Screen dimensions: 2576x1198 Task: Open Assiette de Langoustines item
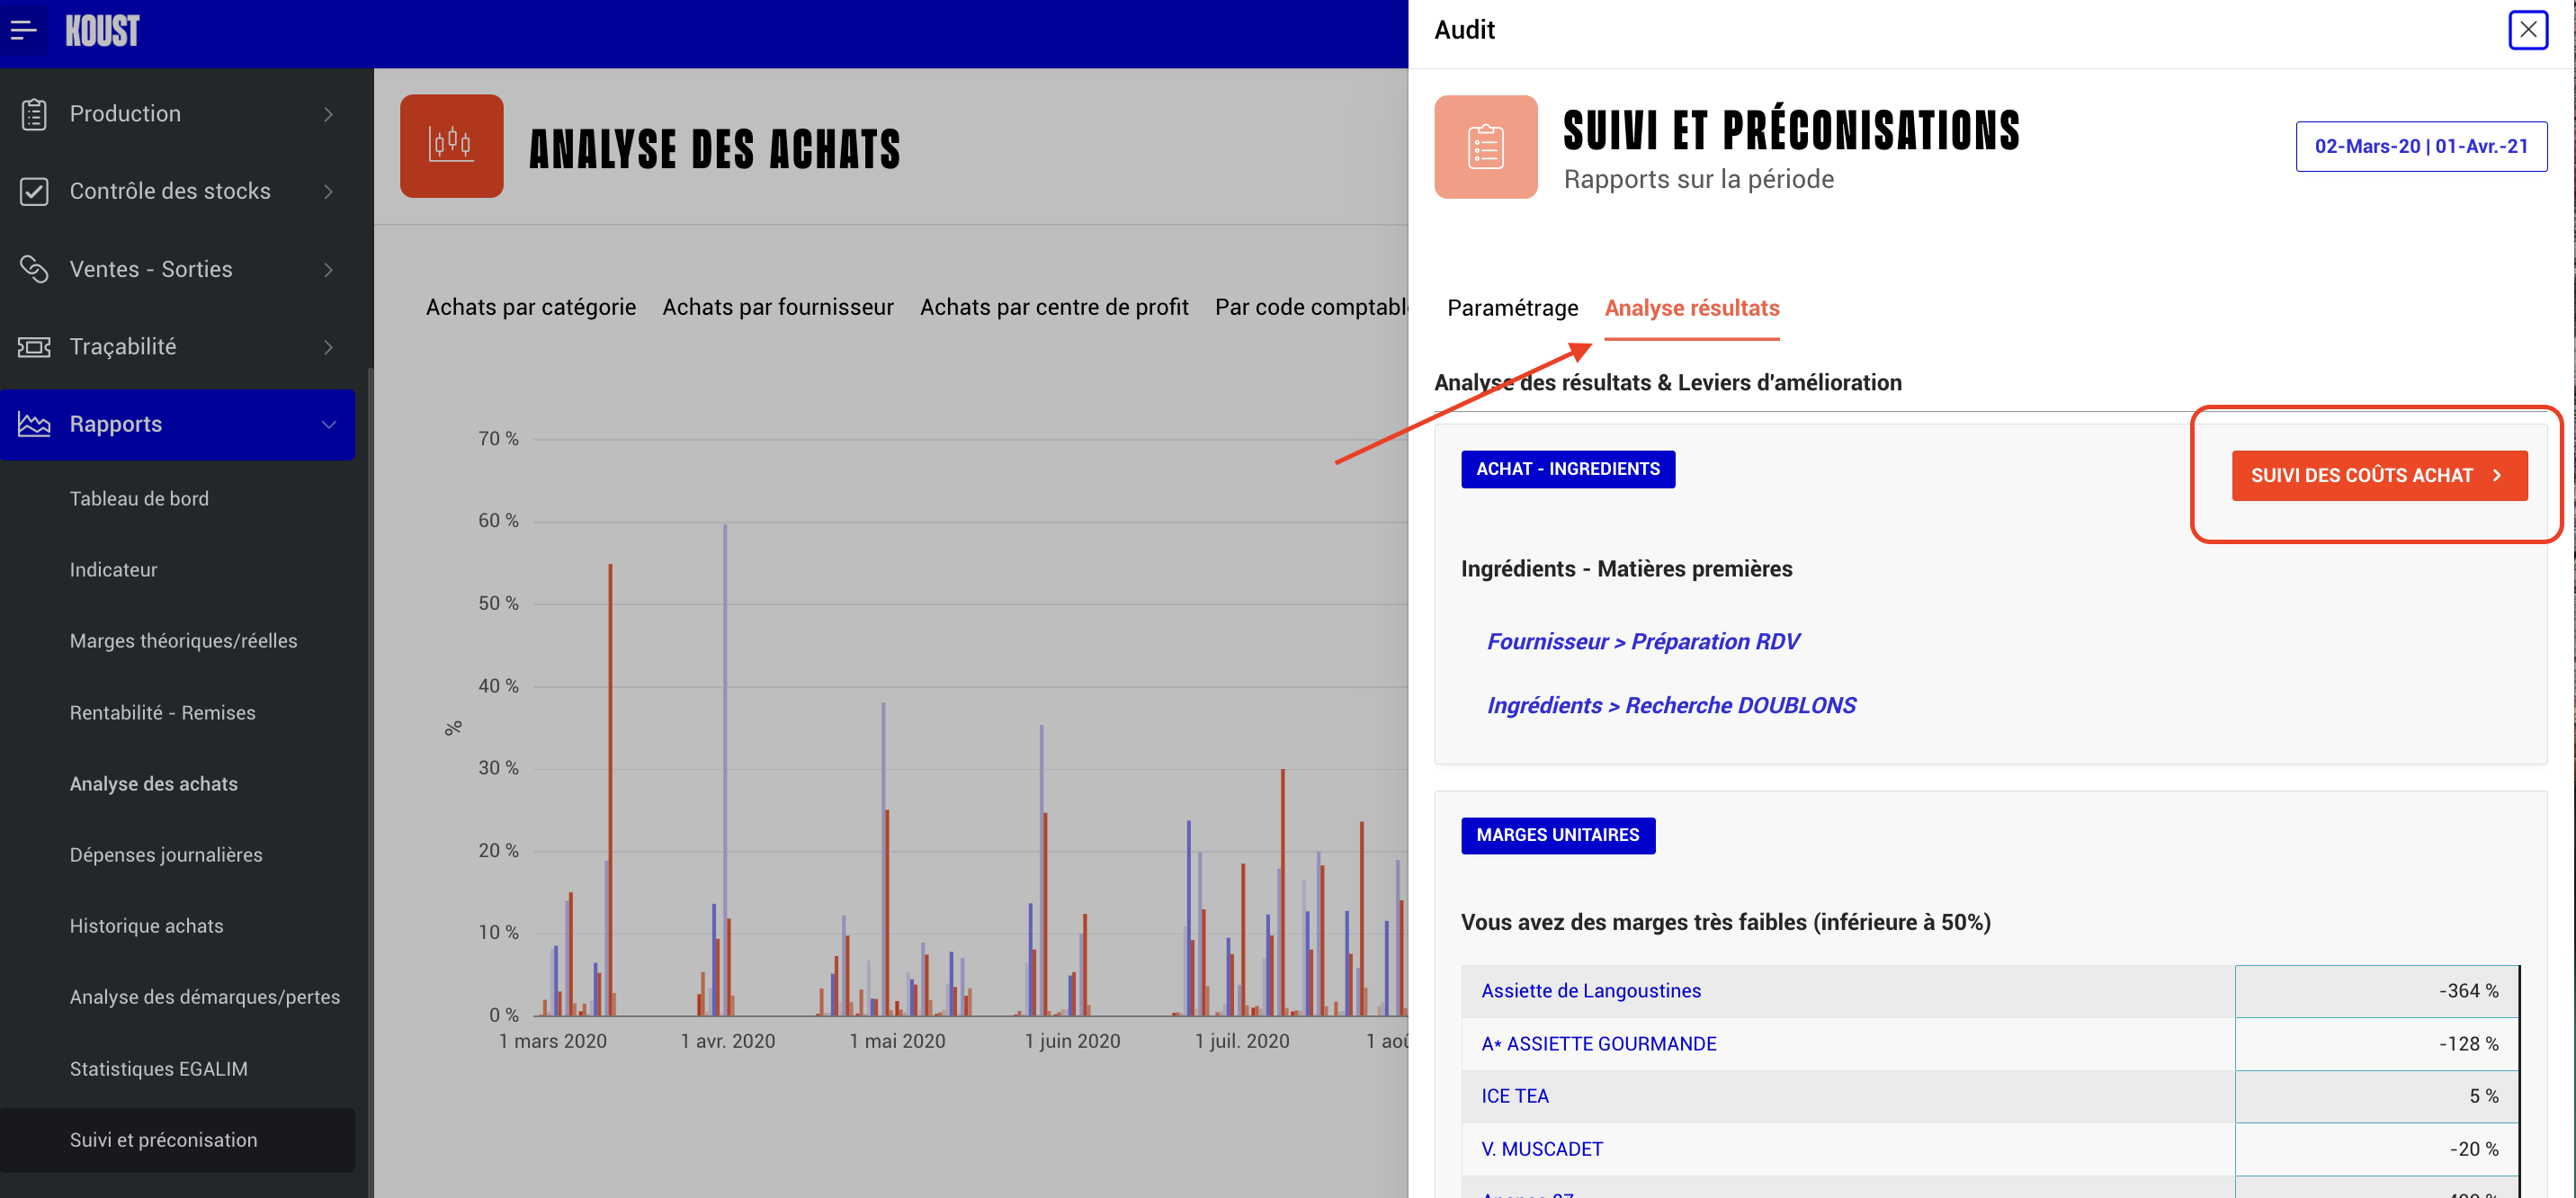pyautogui.click(x=1590, y=990)
